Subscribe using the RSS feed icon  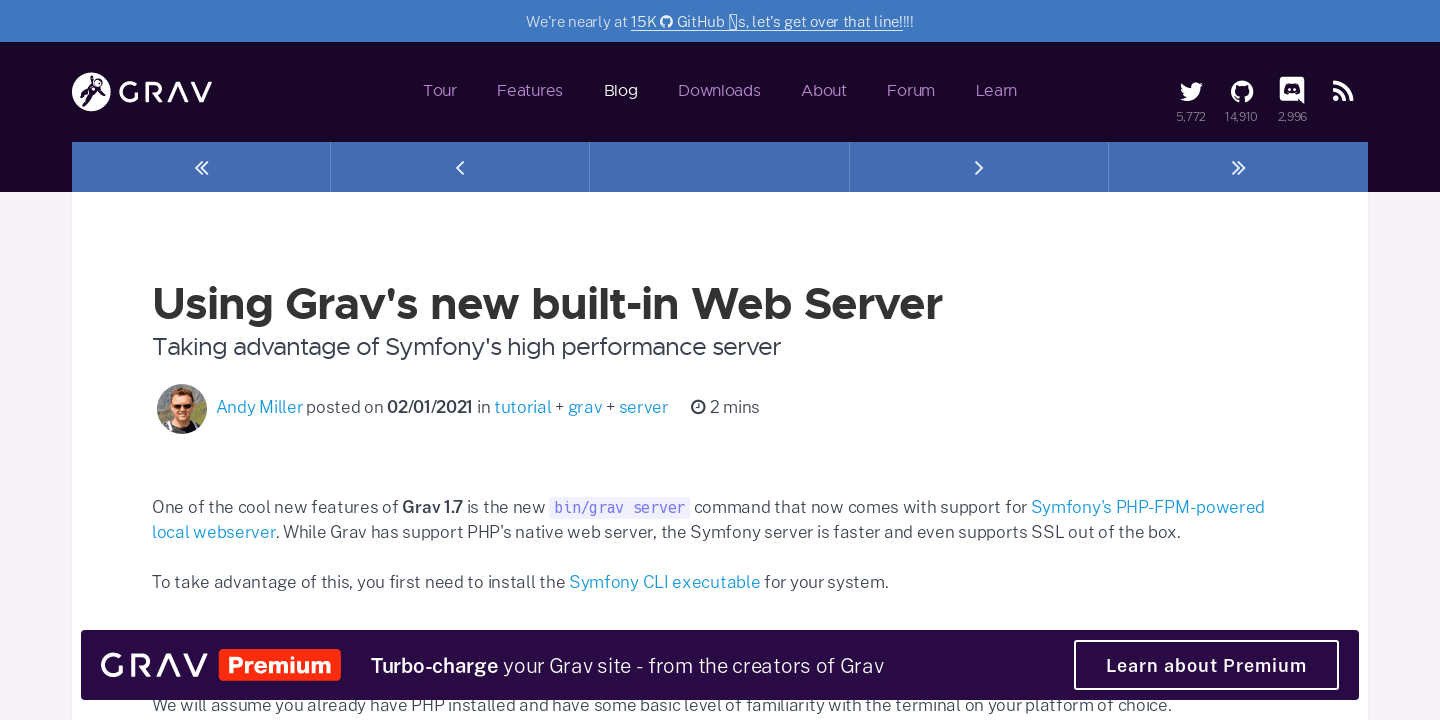click(1342, 90)
